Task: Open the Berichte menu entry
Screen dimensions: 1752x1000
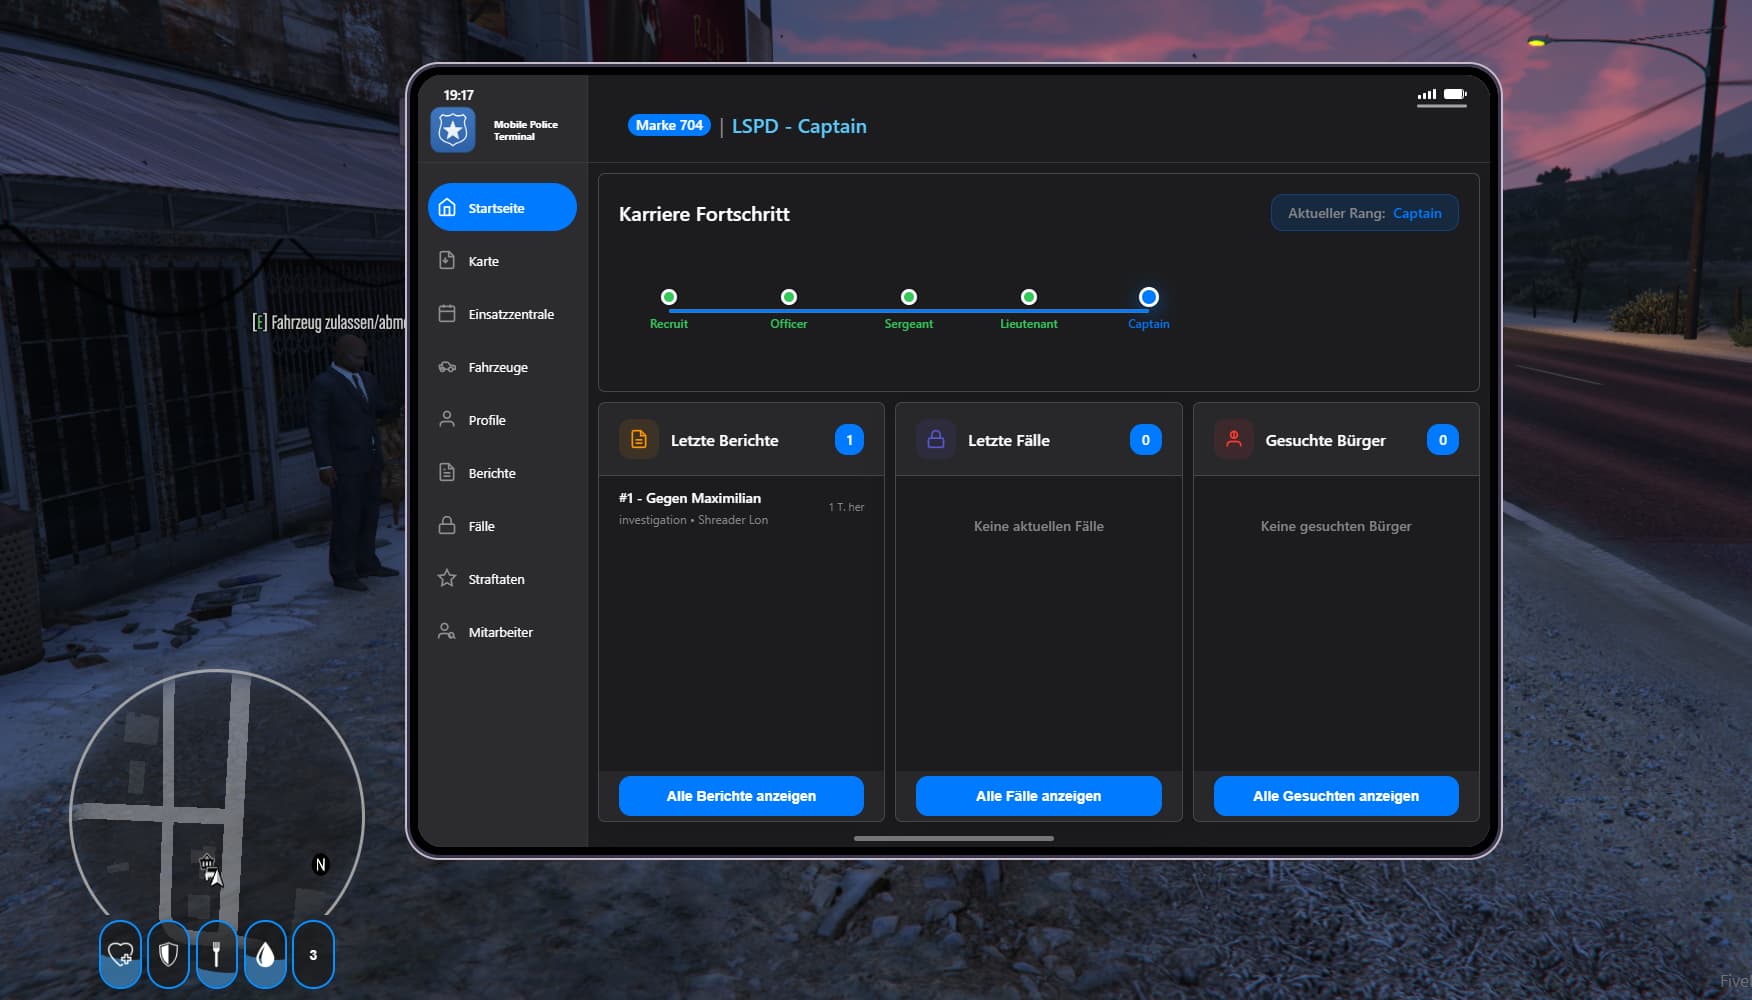Action: 492,473
